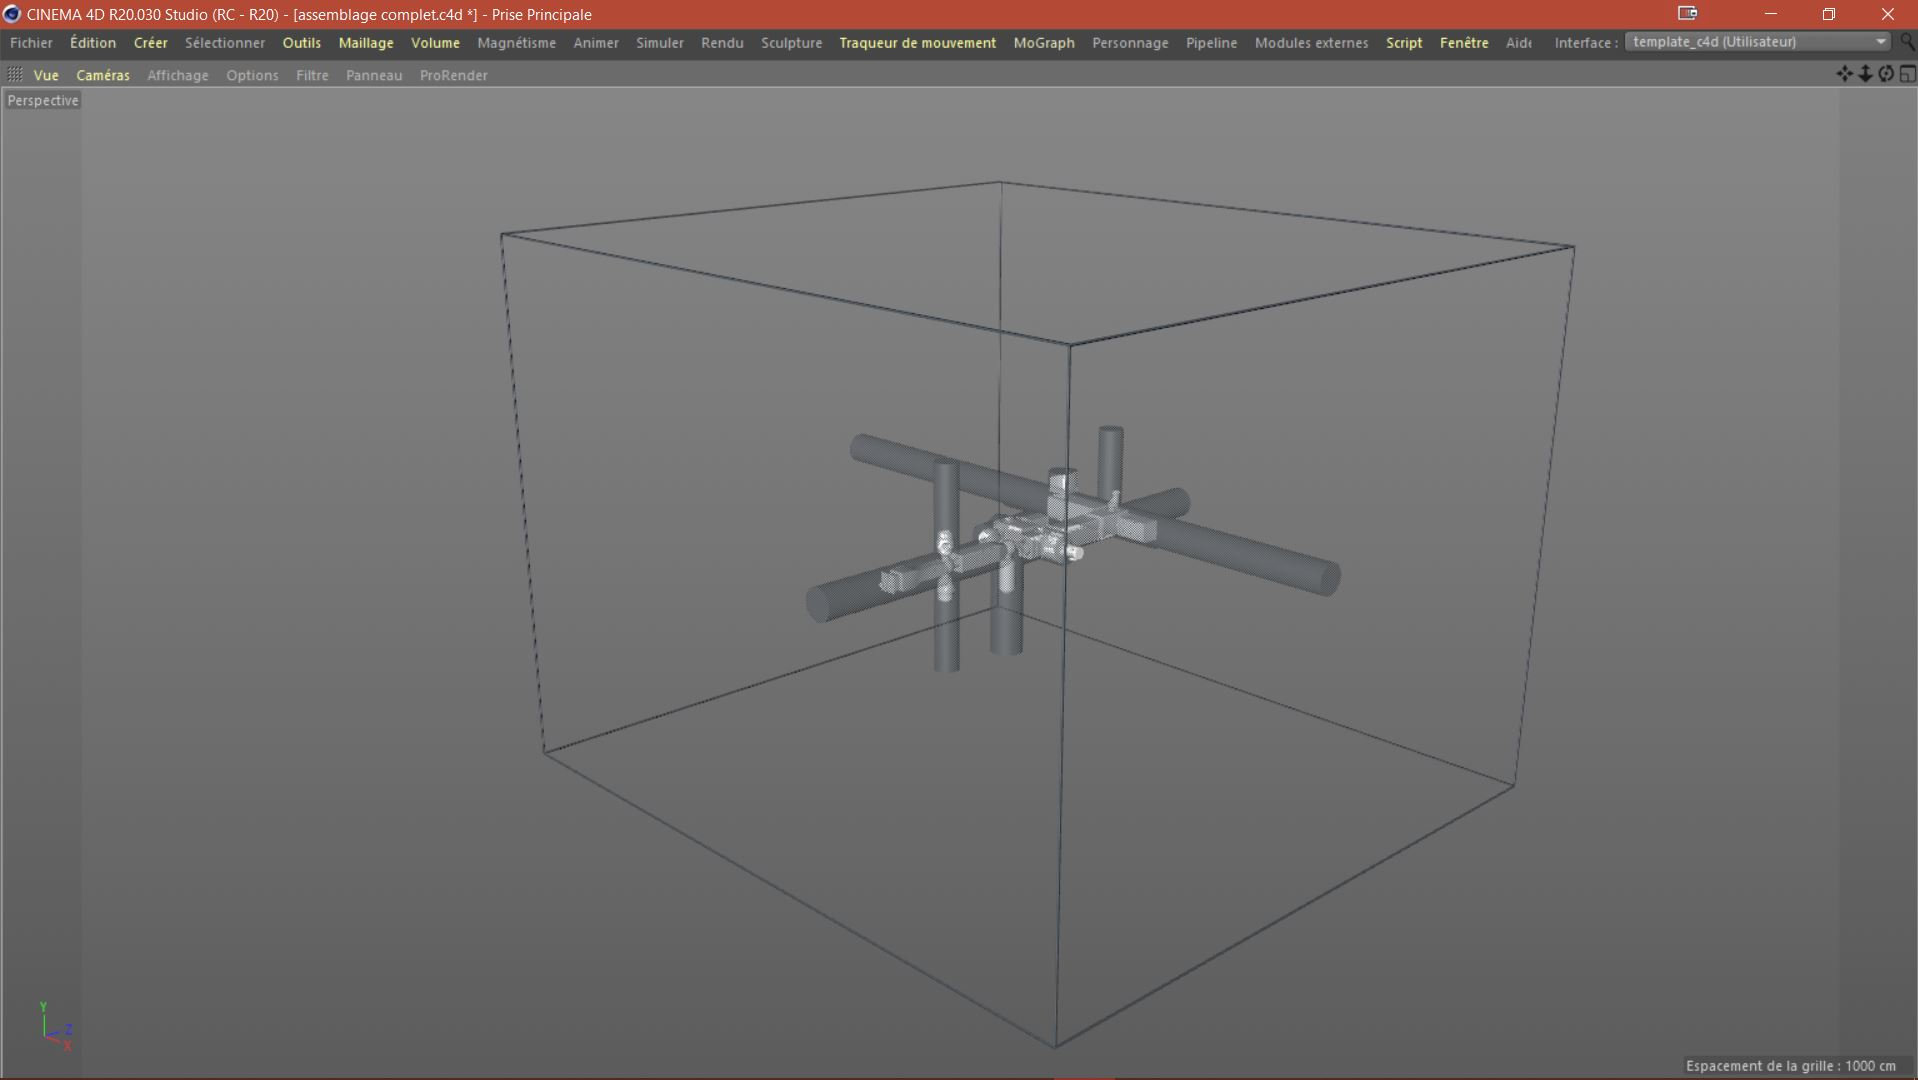Click the fullscreen mode icon in title bar
The width and height of the screenshot is (1918, 1080).
pos(1688,14)
